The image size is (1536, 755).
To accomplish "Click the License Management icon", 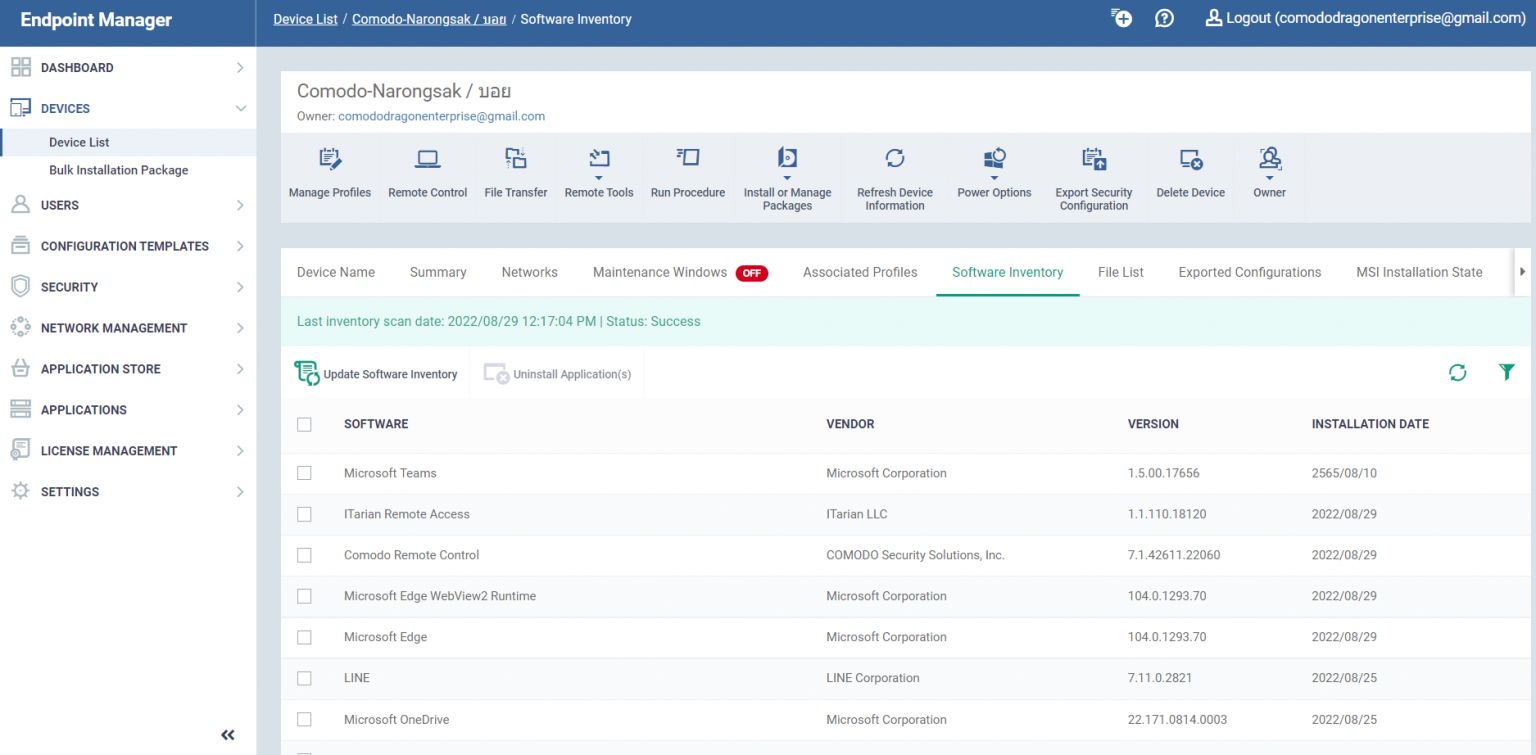I will [21, 451].
